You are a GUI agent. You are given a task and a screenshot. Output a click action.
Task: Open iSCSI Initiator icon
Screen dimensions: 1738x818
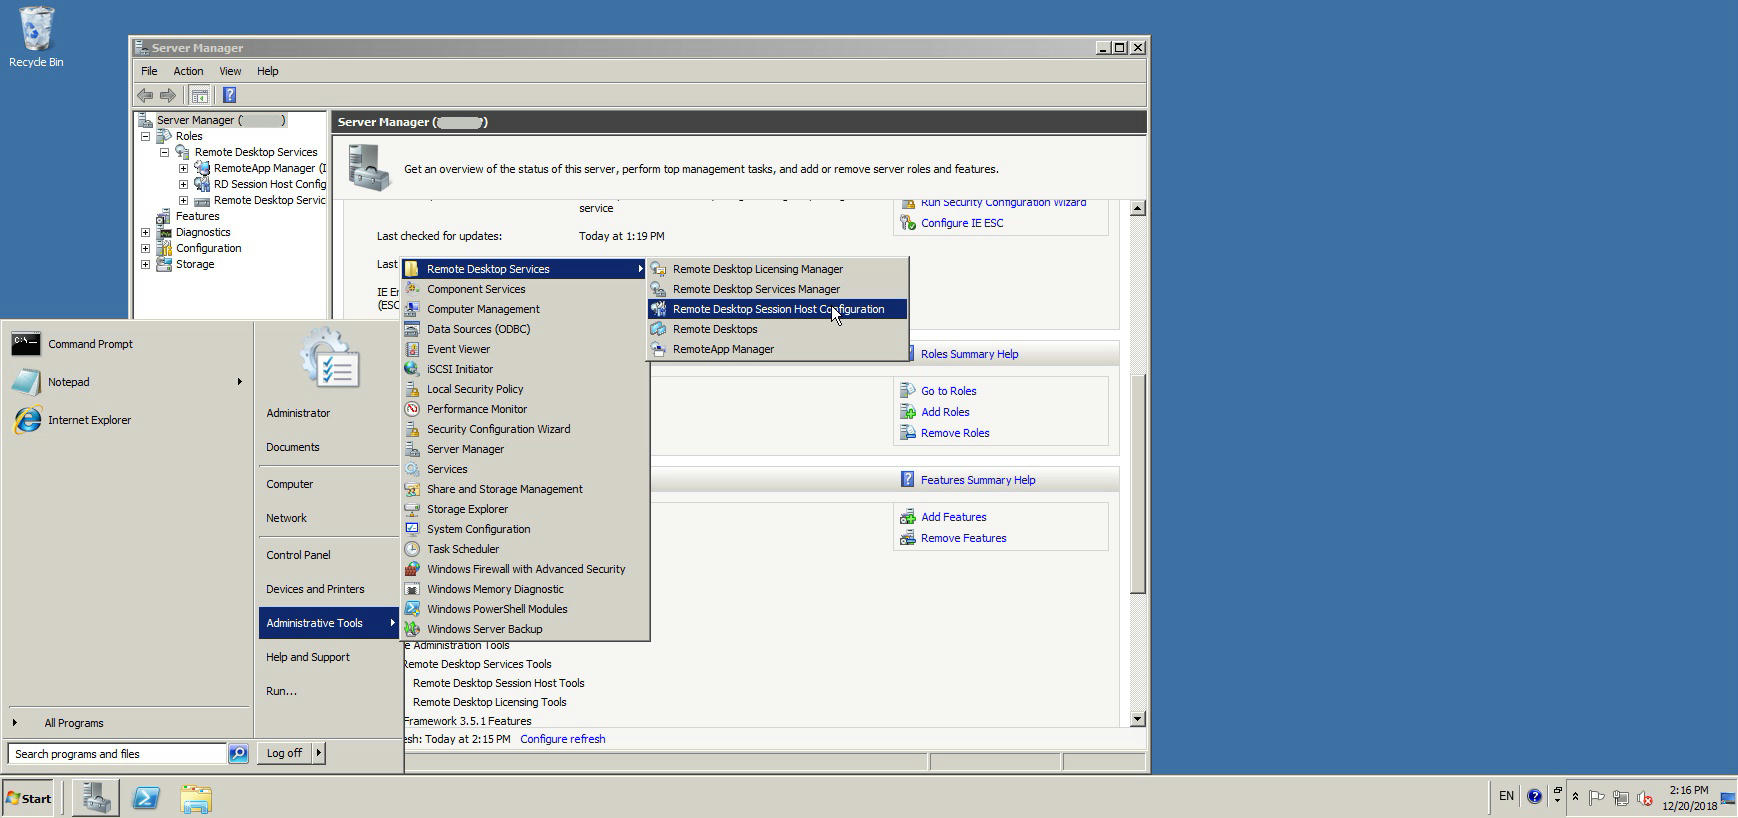coord(412,369)
